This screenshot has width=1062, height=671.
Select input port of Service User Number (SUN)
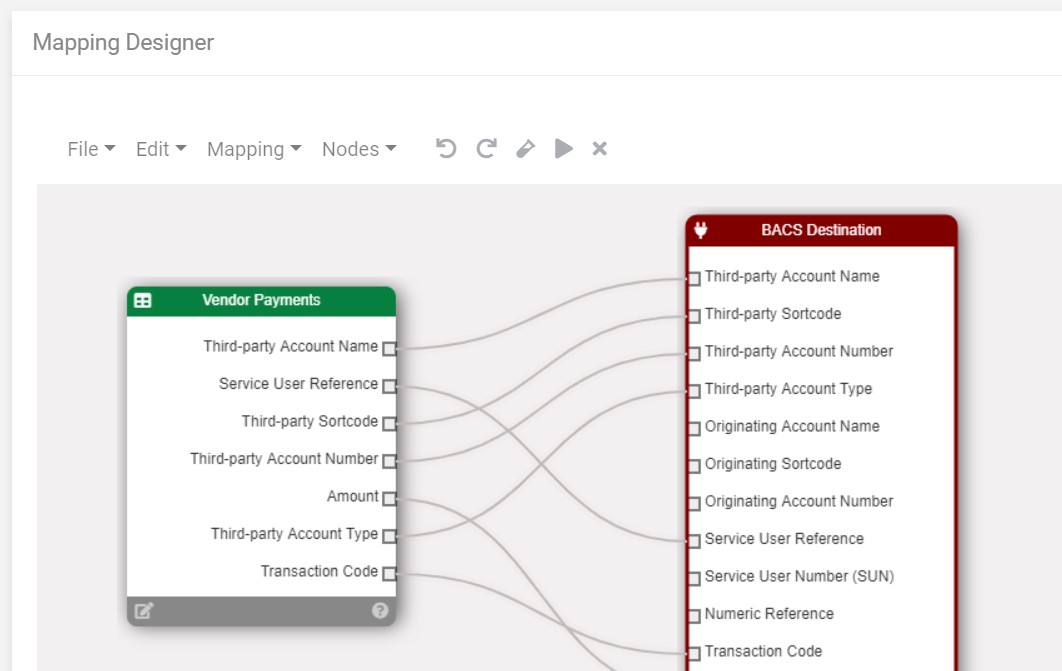coord(694,578)
